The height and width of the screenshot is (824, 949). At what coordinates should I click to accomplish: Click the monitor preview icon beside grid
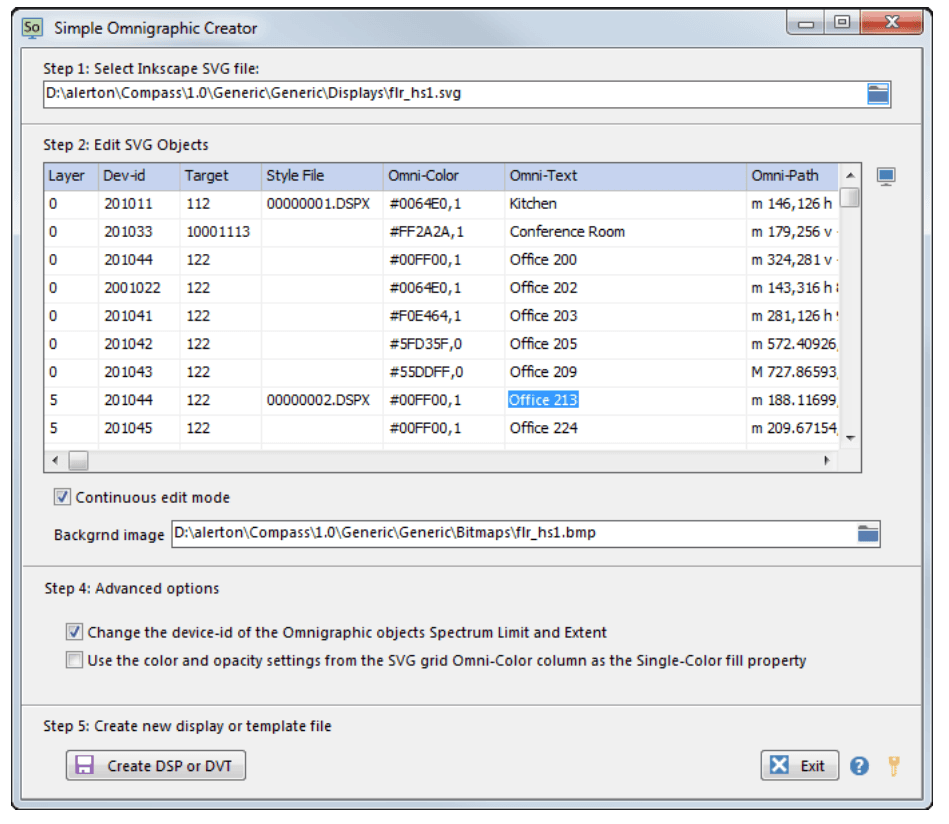[885, 177]
